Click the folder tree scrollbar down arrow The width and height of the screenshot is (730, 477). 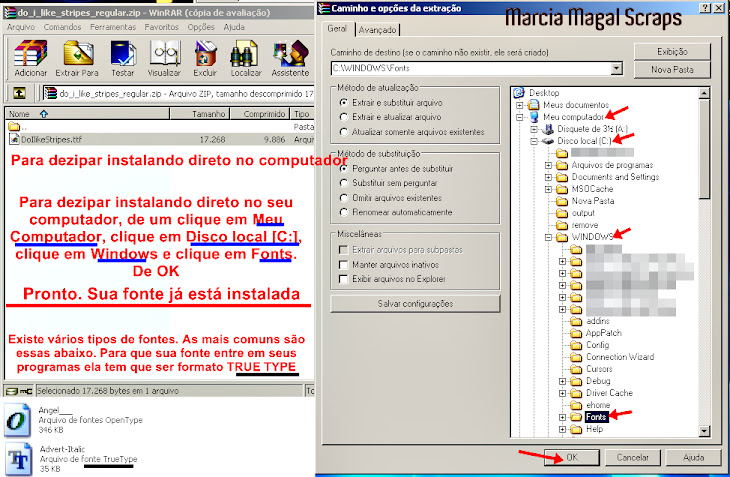coord(704,431)
